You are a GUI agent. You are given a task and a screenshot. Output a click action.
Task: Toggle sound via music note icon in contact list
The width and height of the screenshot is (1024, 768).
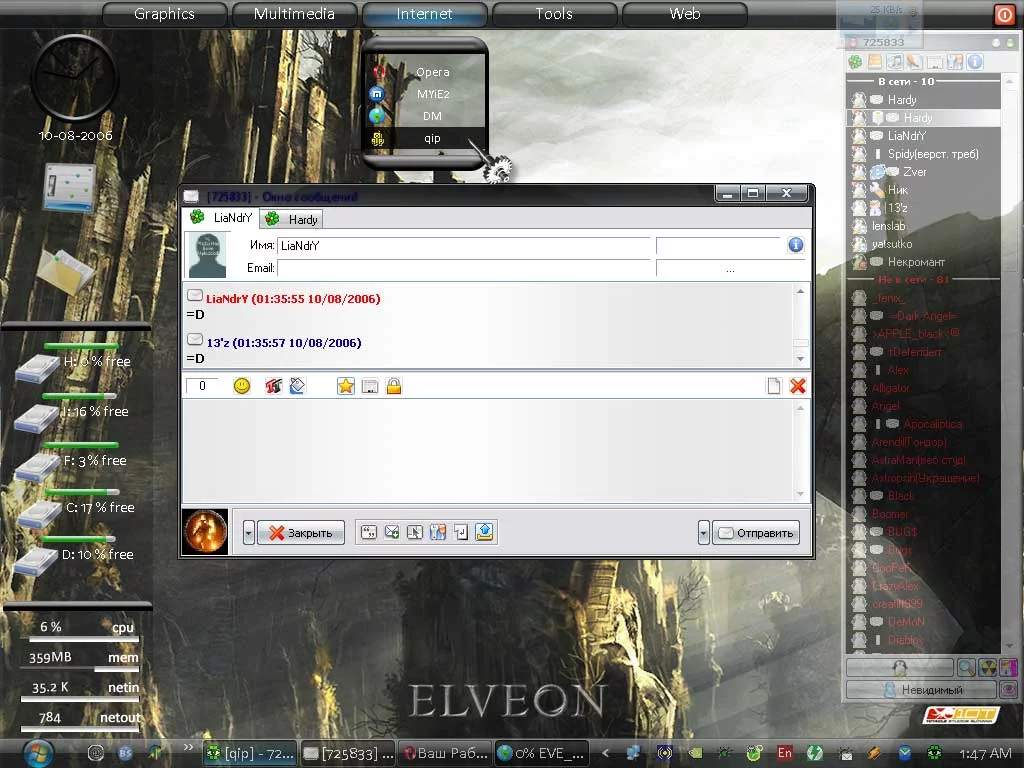point(895,62)
